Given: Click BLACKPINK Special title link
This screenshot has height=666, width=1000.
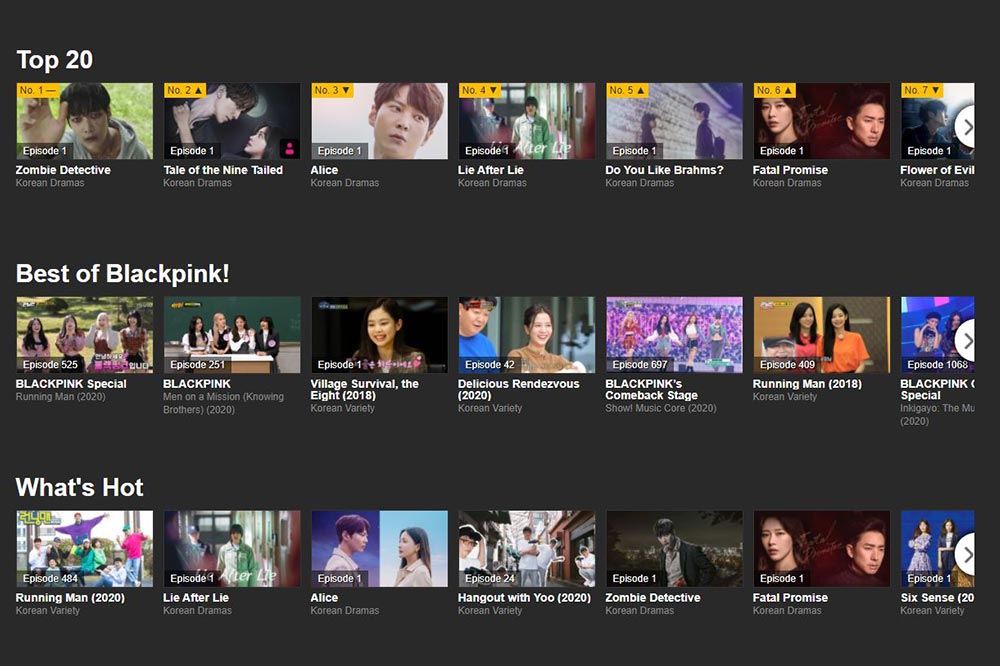Looking at the screenshot, I should [x=71, y=384].
